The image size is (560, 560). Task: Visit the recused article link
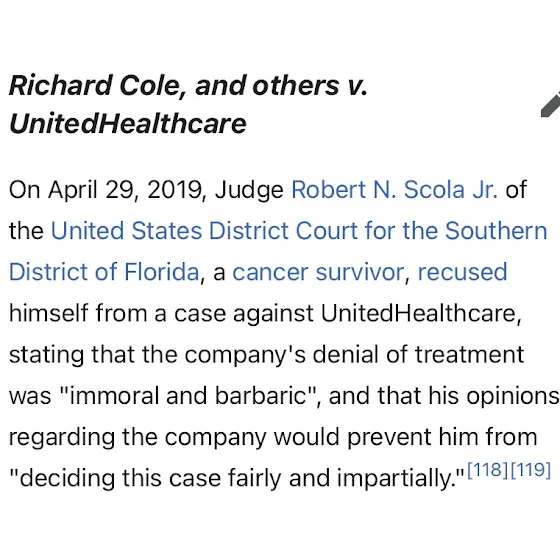pos(462,272)
